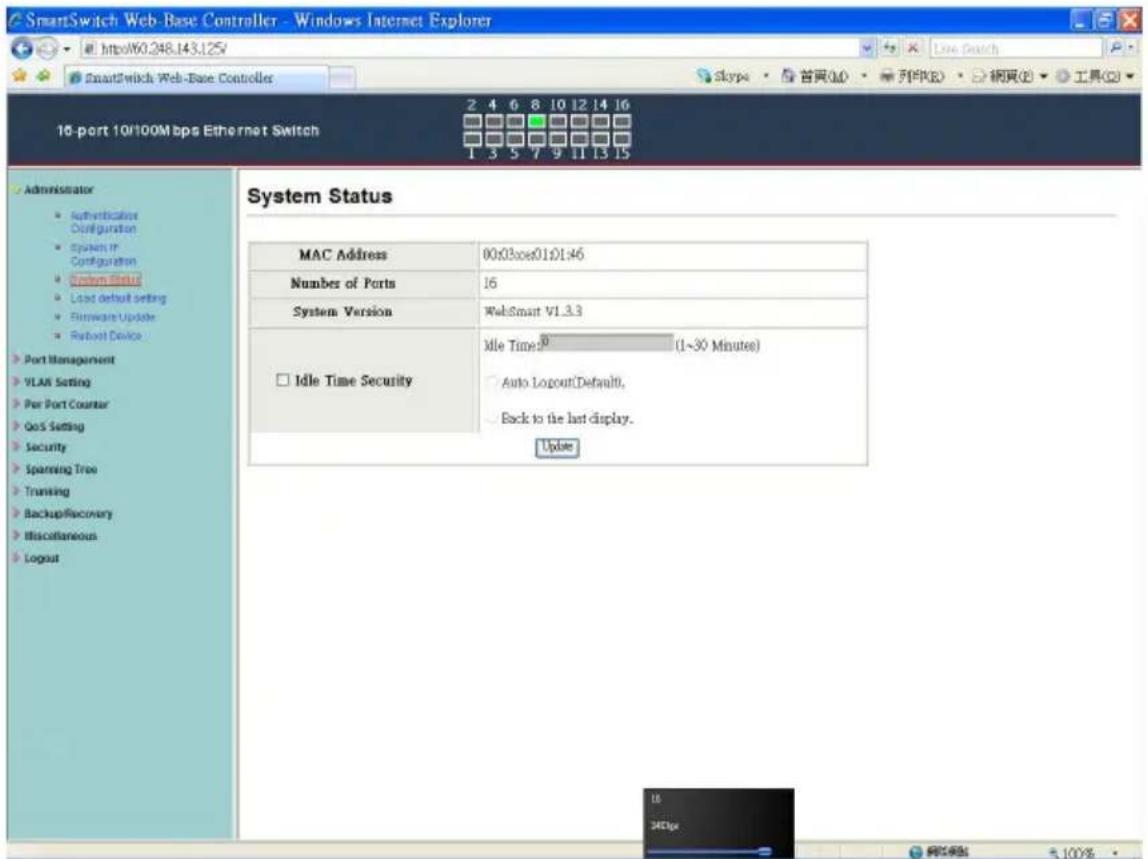The width and height of the screenshot is (1148, 859).
Task: Open the search options dropdown arrow
Action: [1131, 48]
